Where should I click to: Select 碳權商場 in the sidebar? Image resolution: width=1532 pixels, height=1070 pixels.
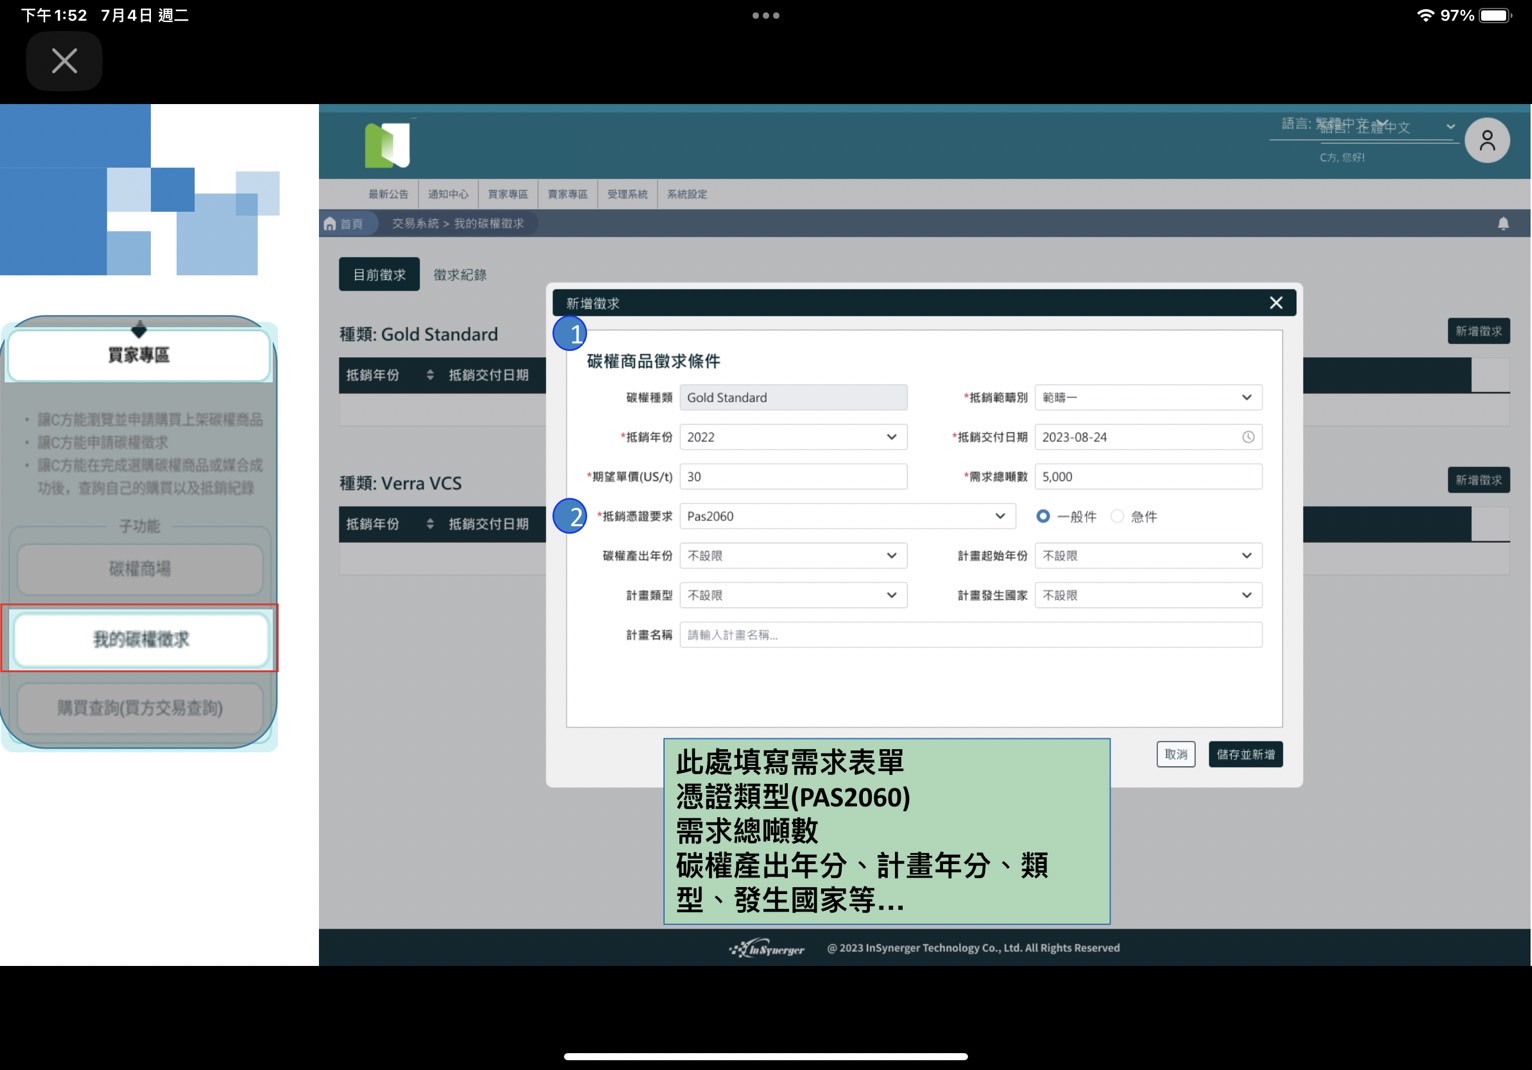[x=140, y=569]
